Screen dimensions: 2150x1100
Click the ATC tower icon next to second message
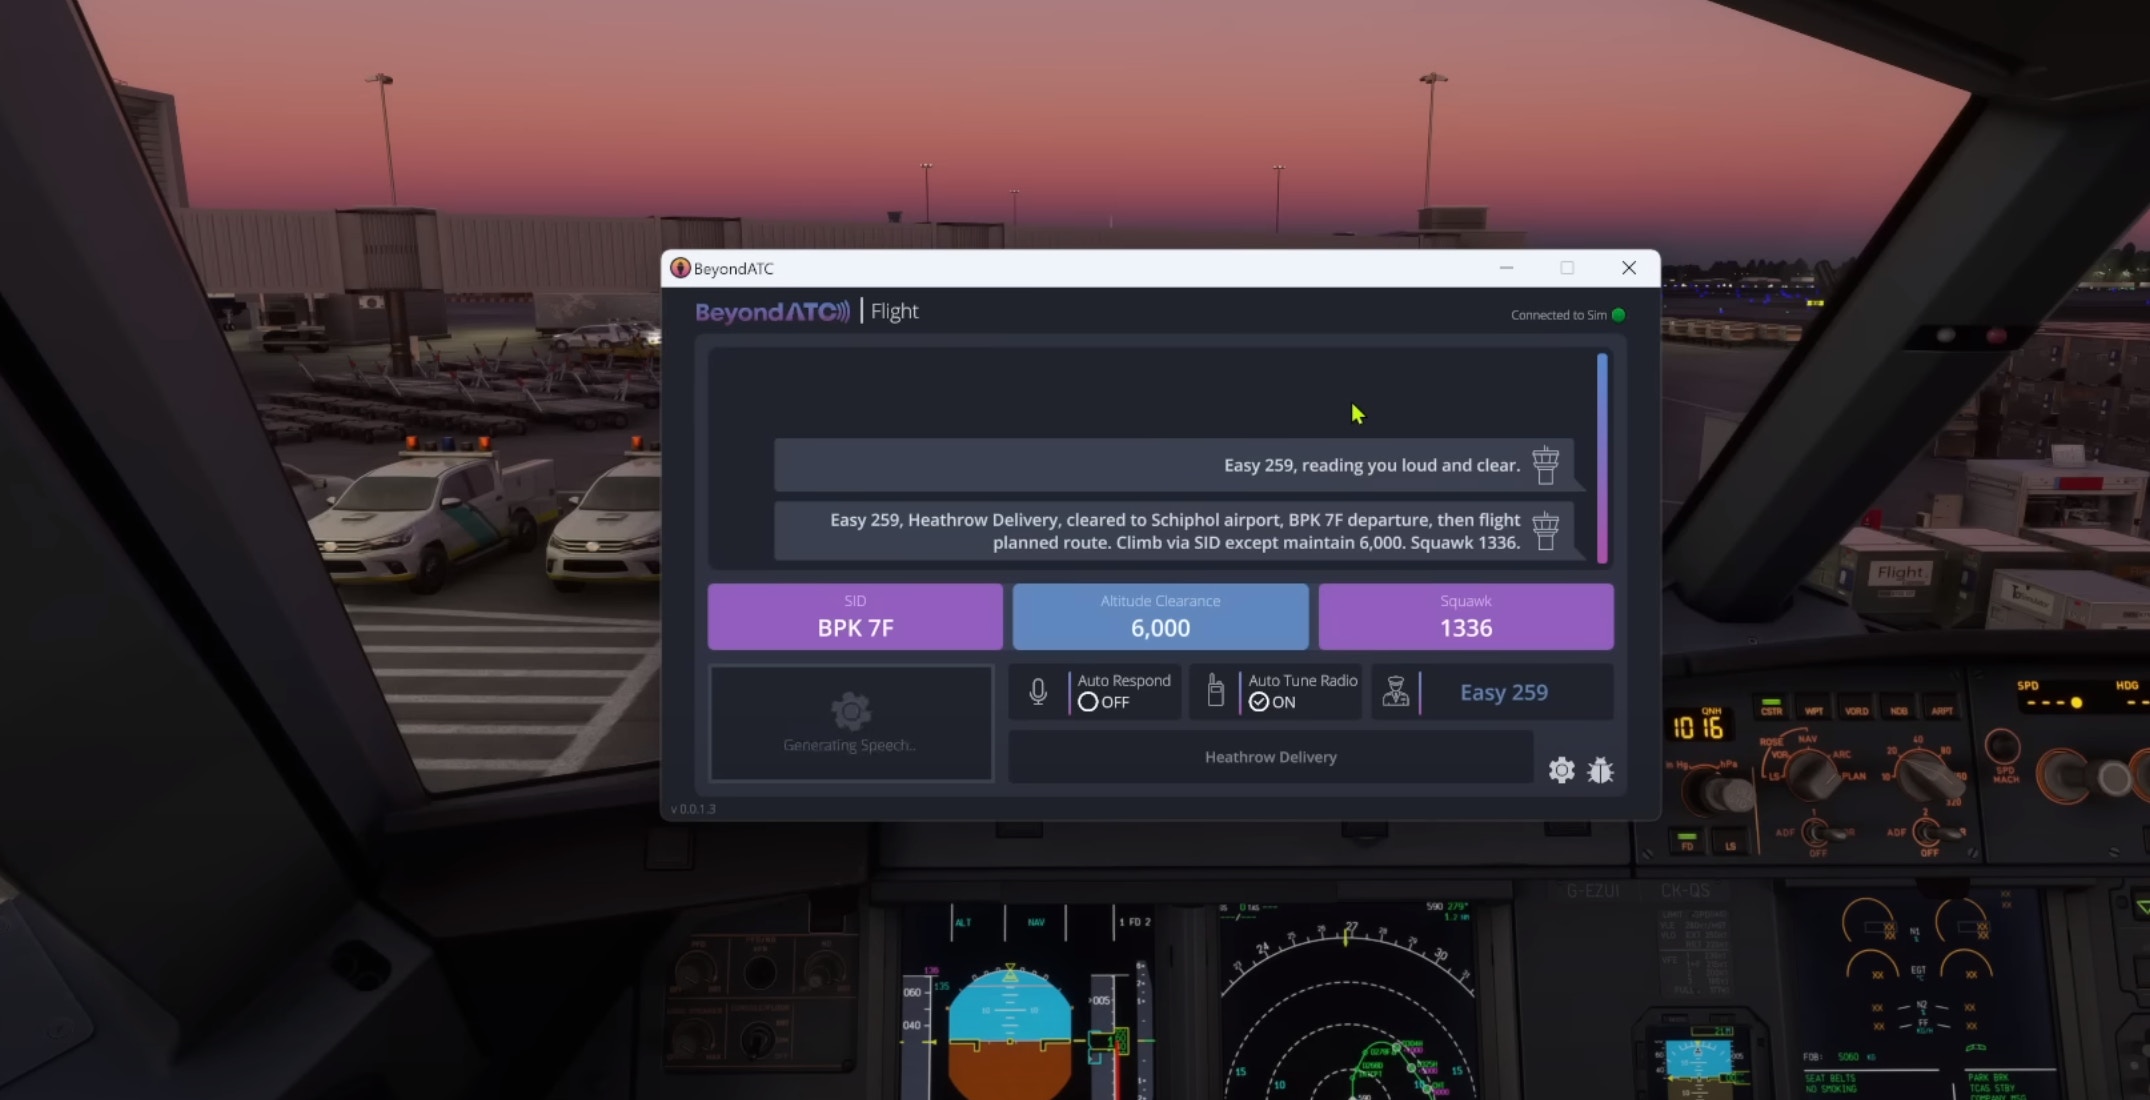point(1546,530)
